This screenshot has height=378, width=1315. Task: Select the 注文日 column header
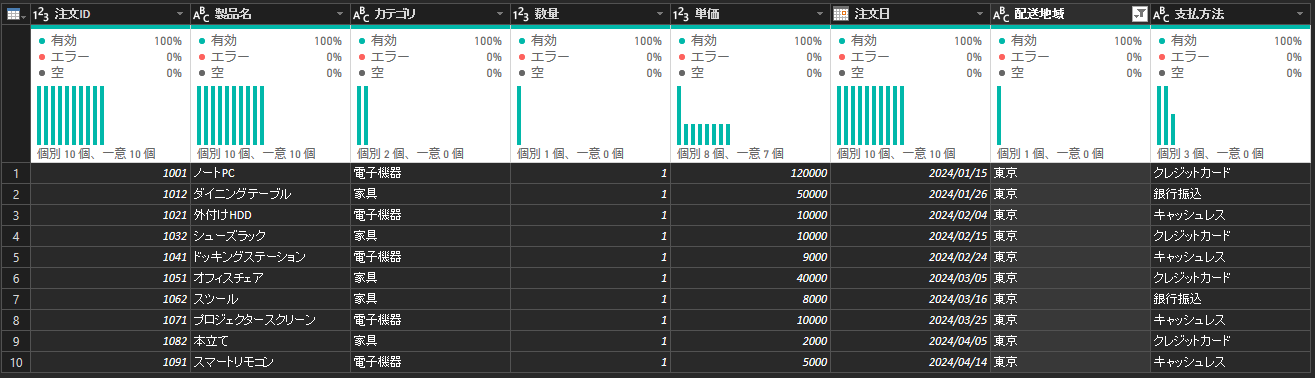pyautogui.click(x=910, y=13)
